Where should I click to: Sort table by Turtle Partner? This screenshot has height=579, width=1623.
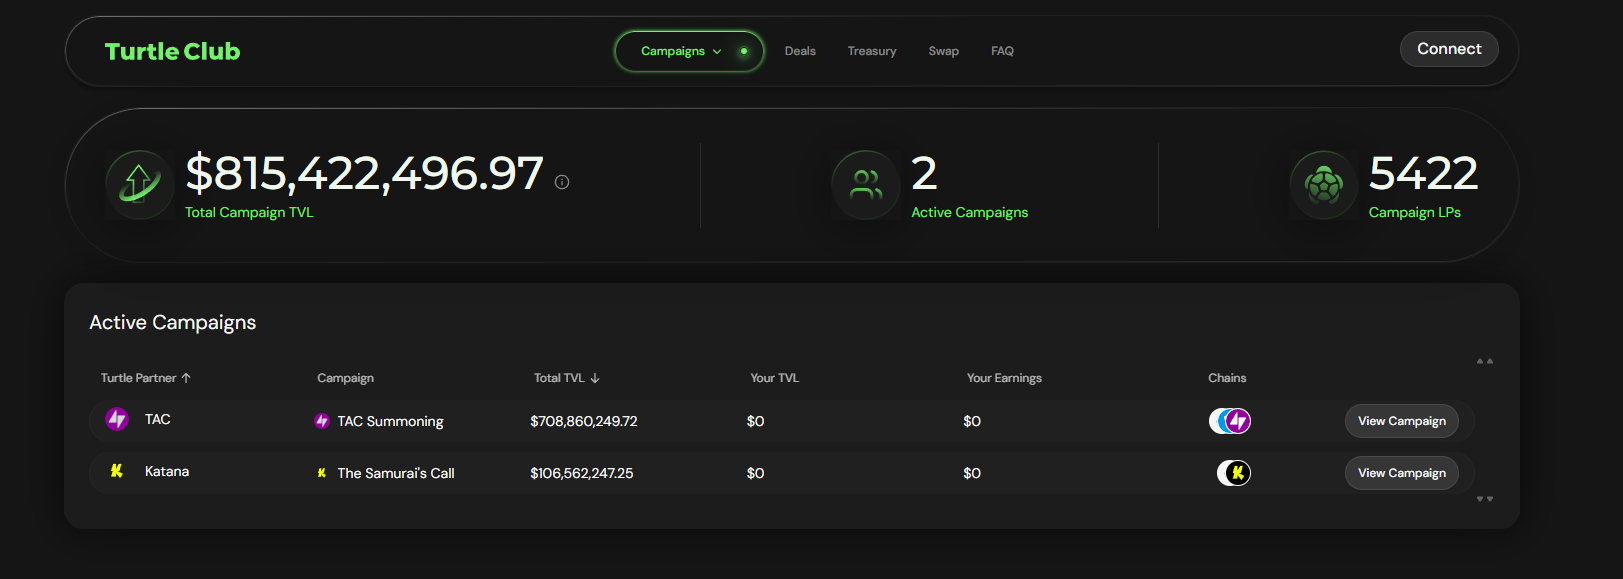coord(146,378)
